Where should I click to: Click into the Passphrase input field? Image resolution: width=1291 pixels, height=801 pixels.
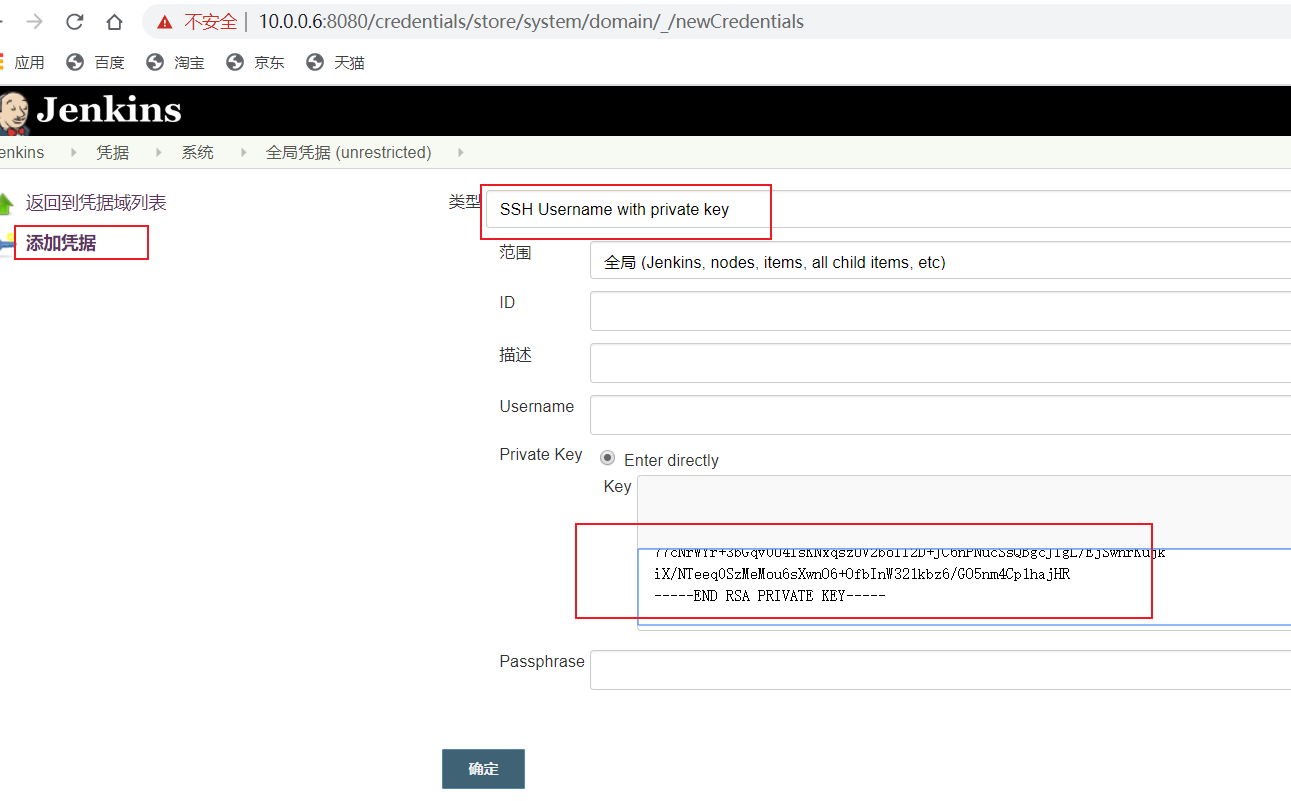click(x=940, y=670)
